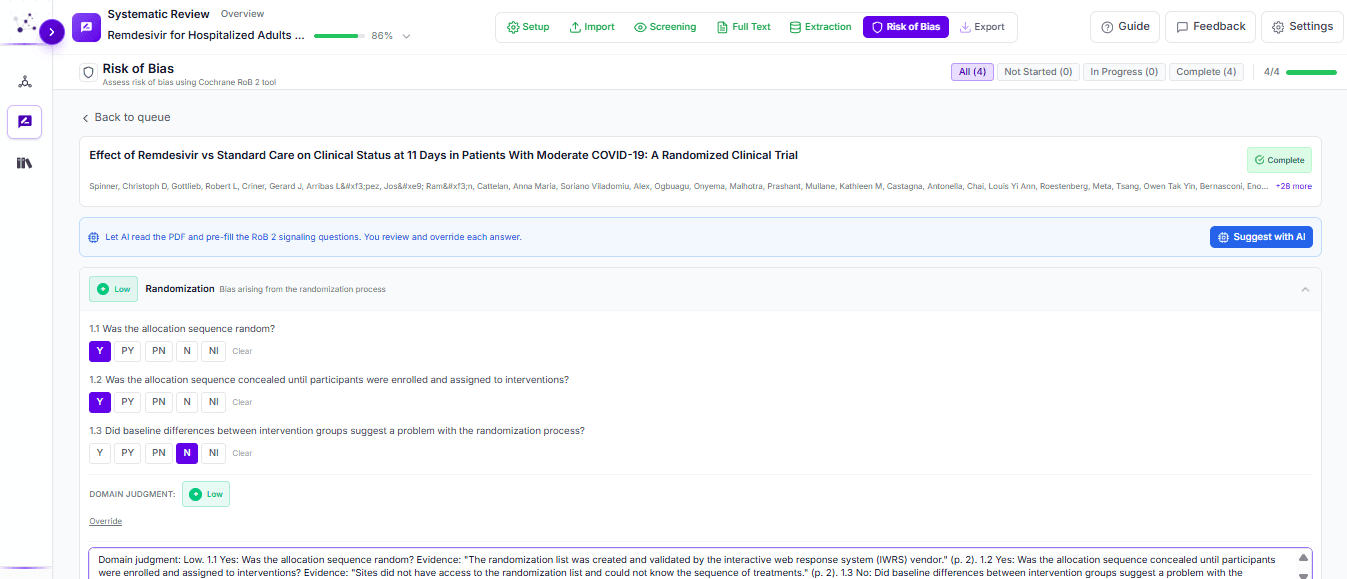
Task: Click the purple Systematic Review project icon
Action: coord(87,26)
